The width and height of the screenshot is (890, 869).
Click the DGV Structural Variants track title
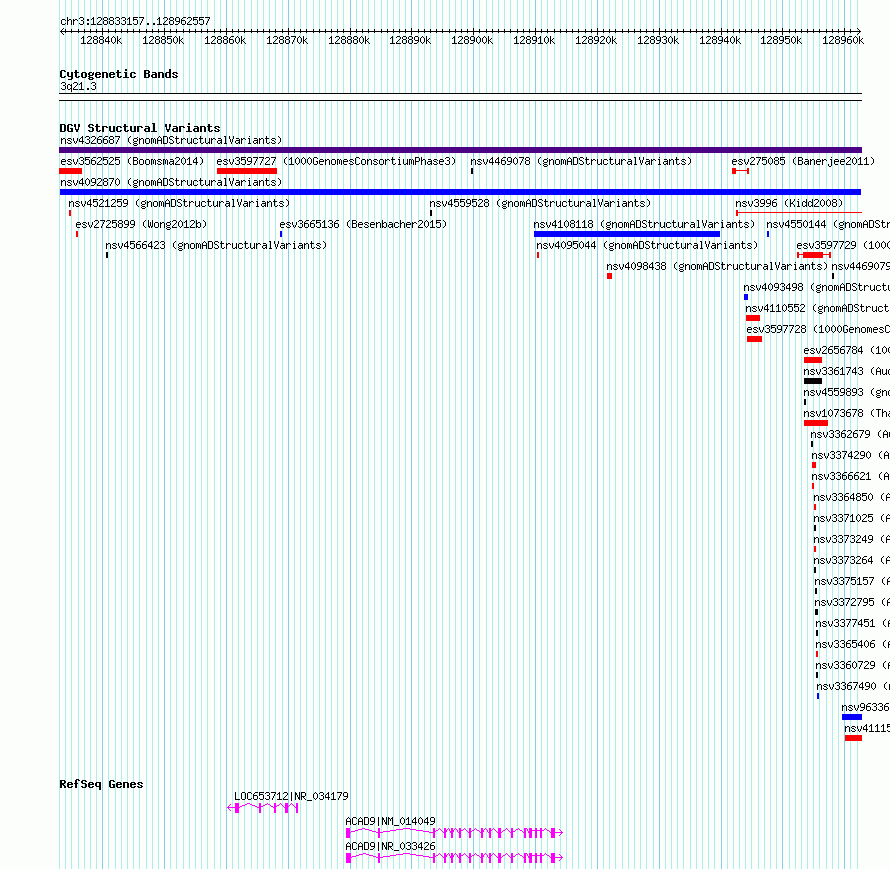[x=140, y=128]
